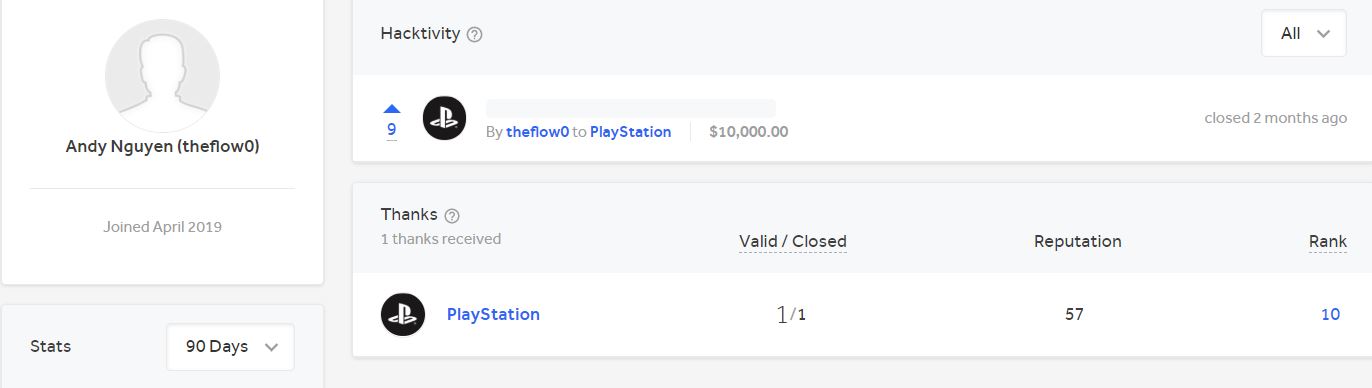Upvote the PlayStation hacktivity report
1372x388 pixels.
392,108
